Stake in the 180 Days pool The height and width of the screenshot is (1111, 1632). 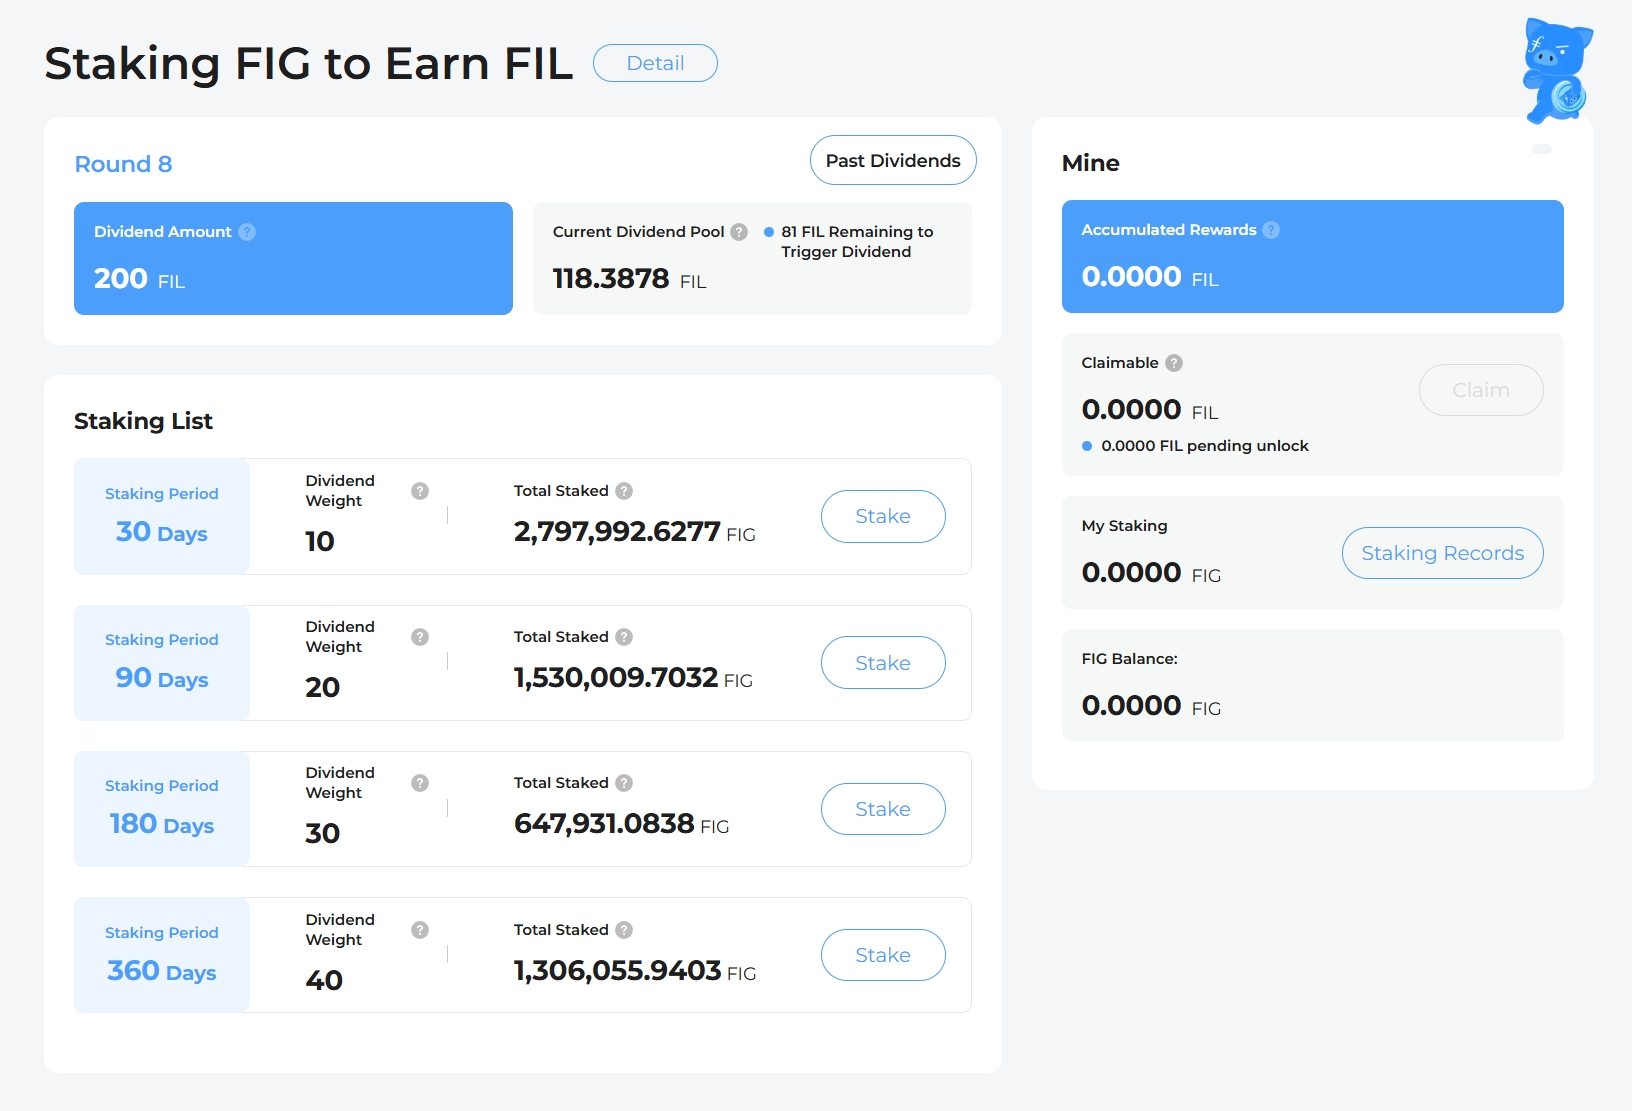[x=882, y=809]
